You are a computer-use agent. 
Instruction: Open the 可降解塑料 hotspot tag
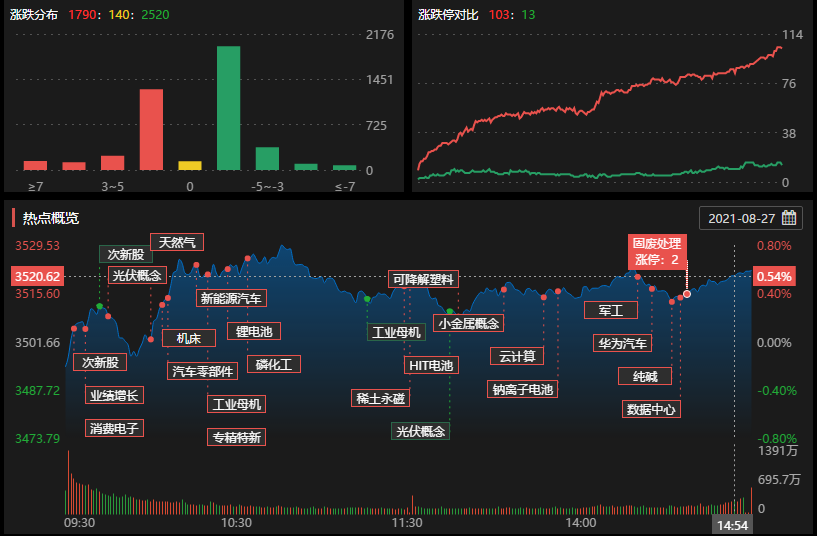[x=424, y=280]
